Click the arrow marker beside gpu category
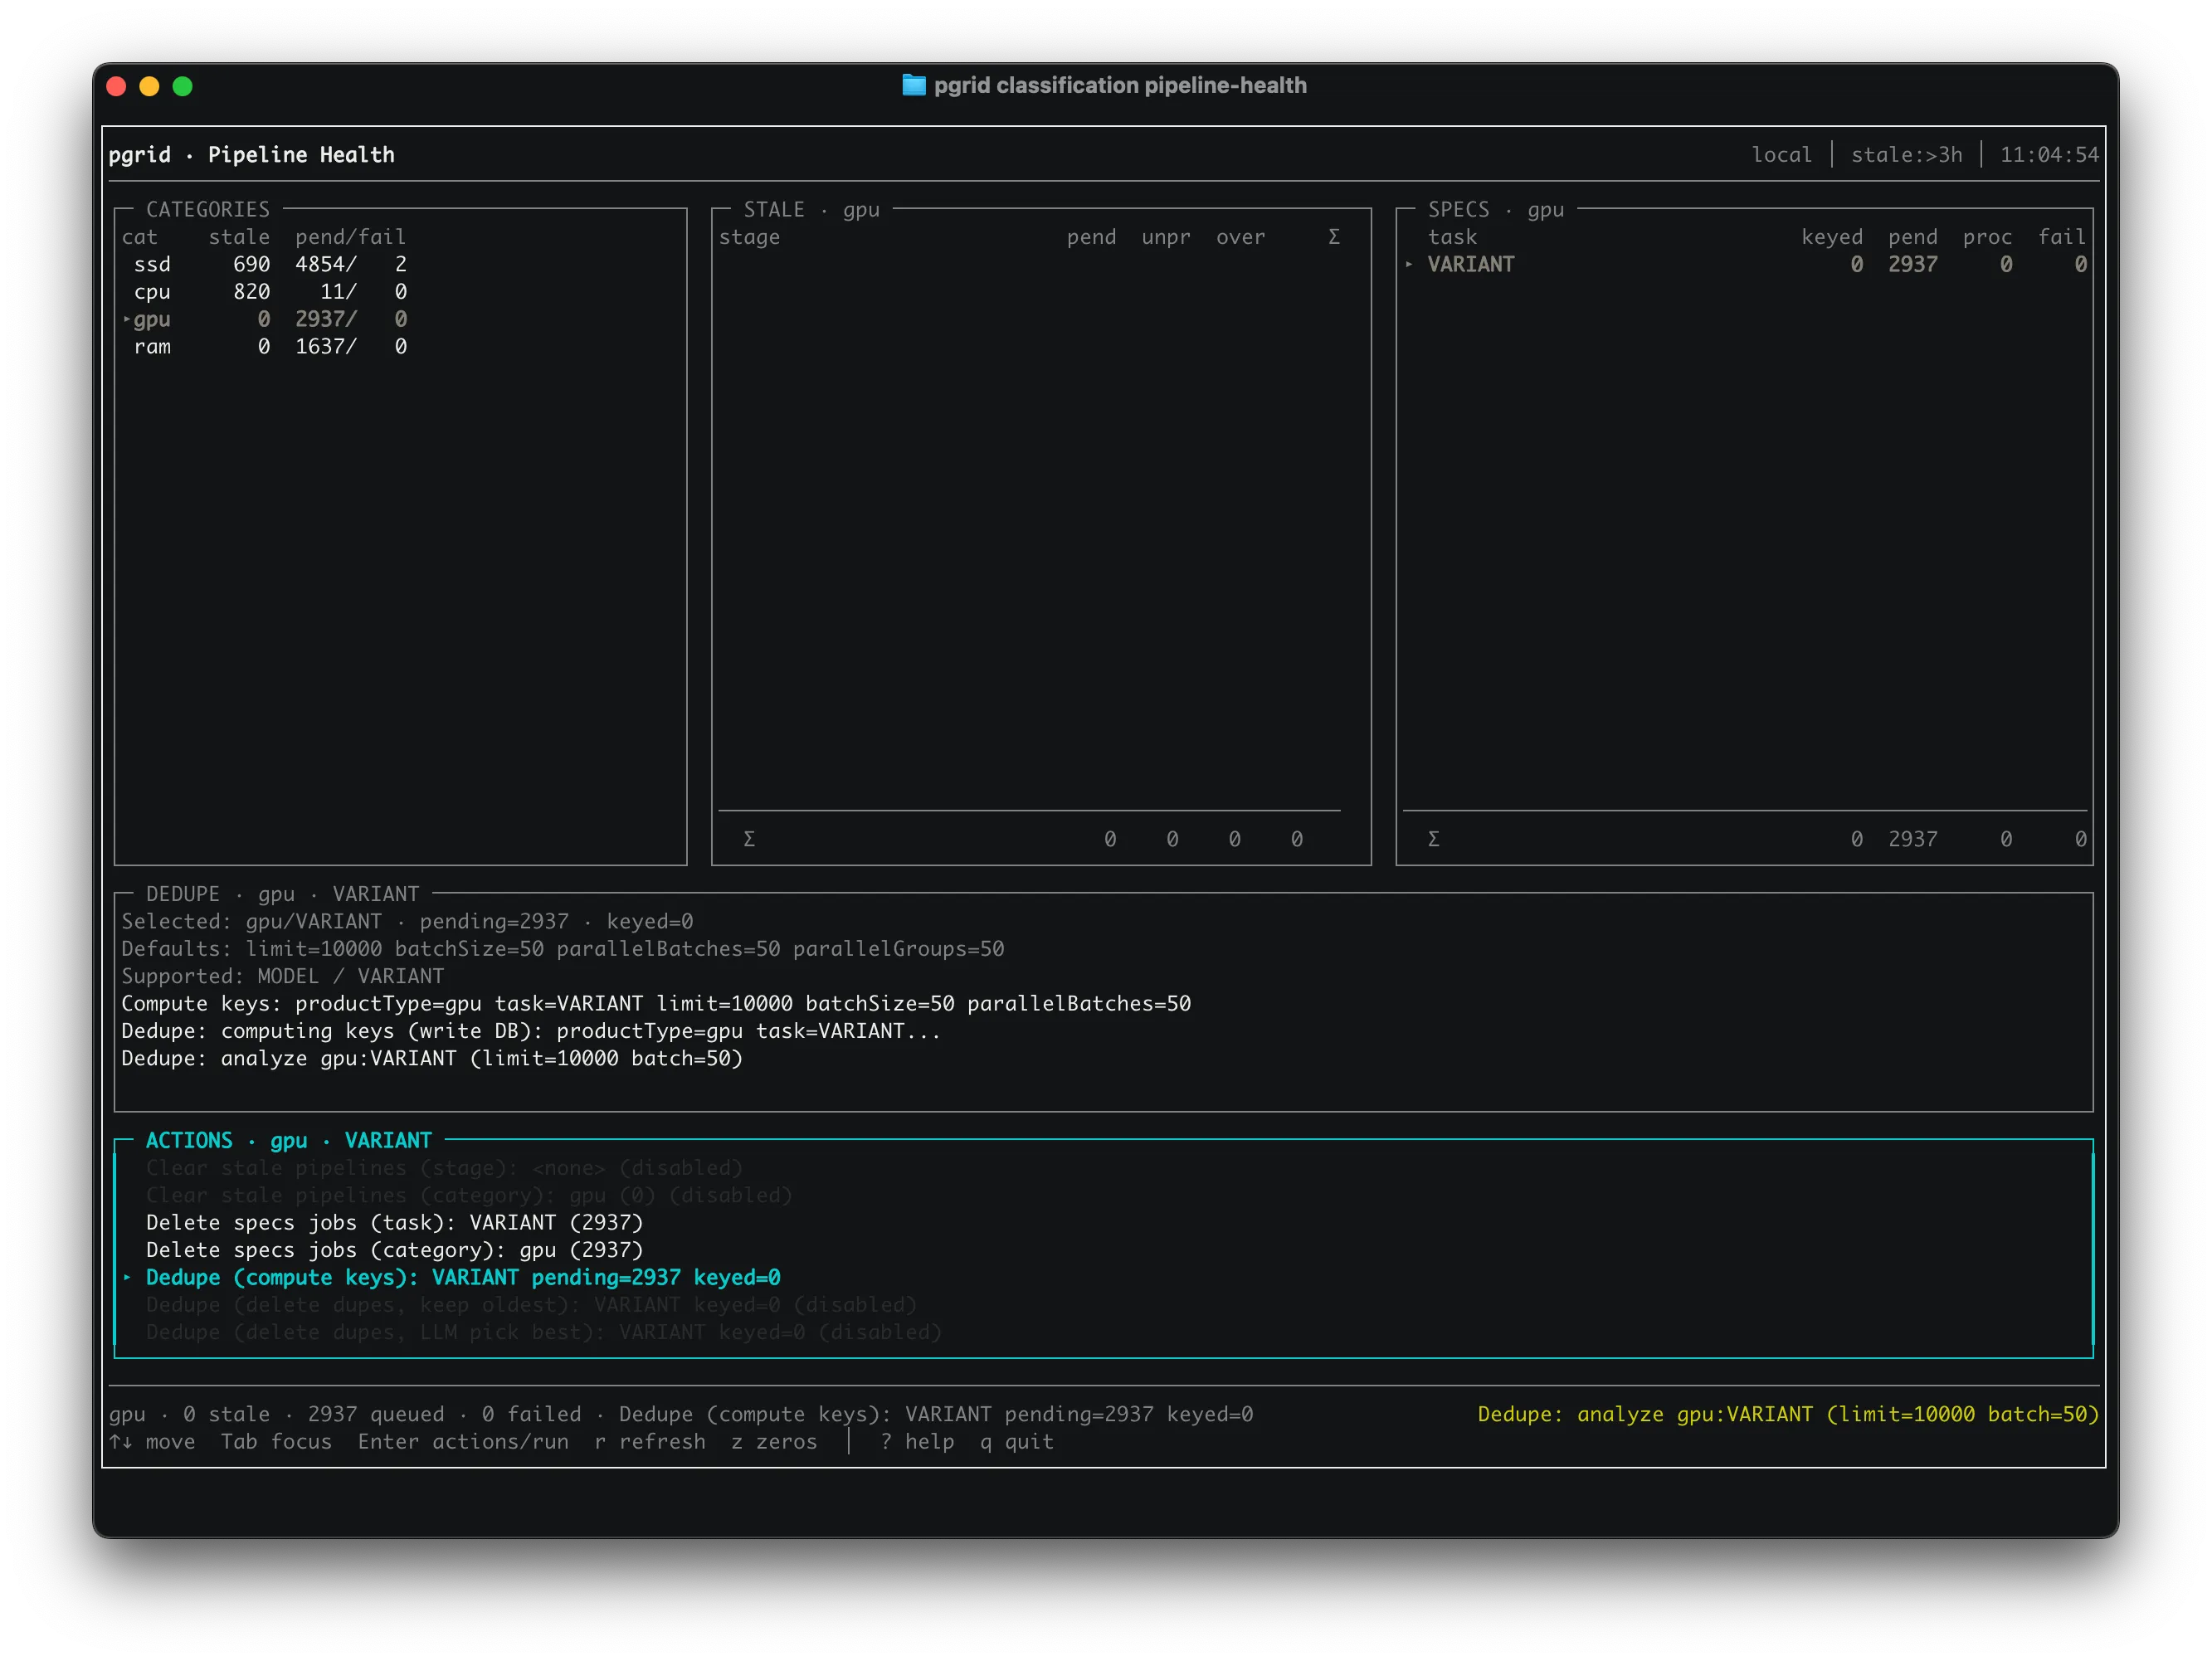The height and width of the screenshot is (1661, 2212). tap(127, 319)
